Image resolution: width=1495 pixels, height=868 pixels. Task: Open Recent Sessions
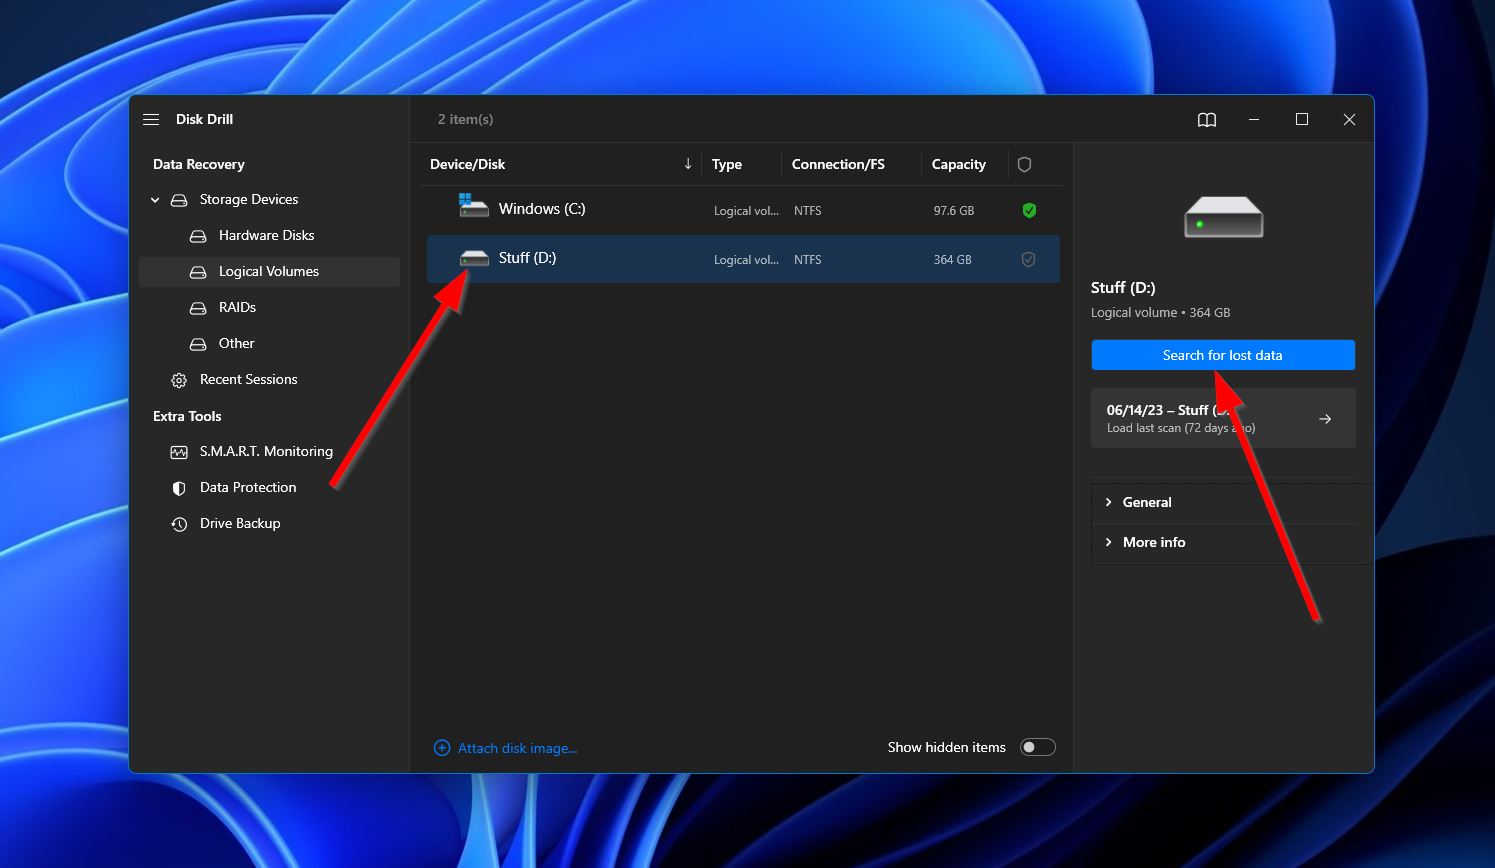248,379
